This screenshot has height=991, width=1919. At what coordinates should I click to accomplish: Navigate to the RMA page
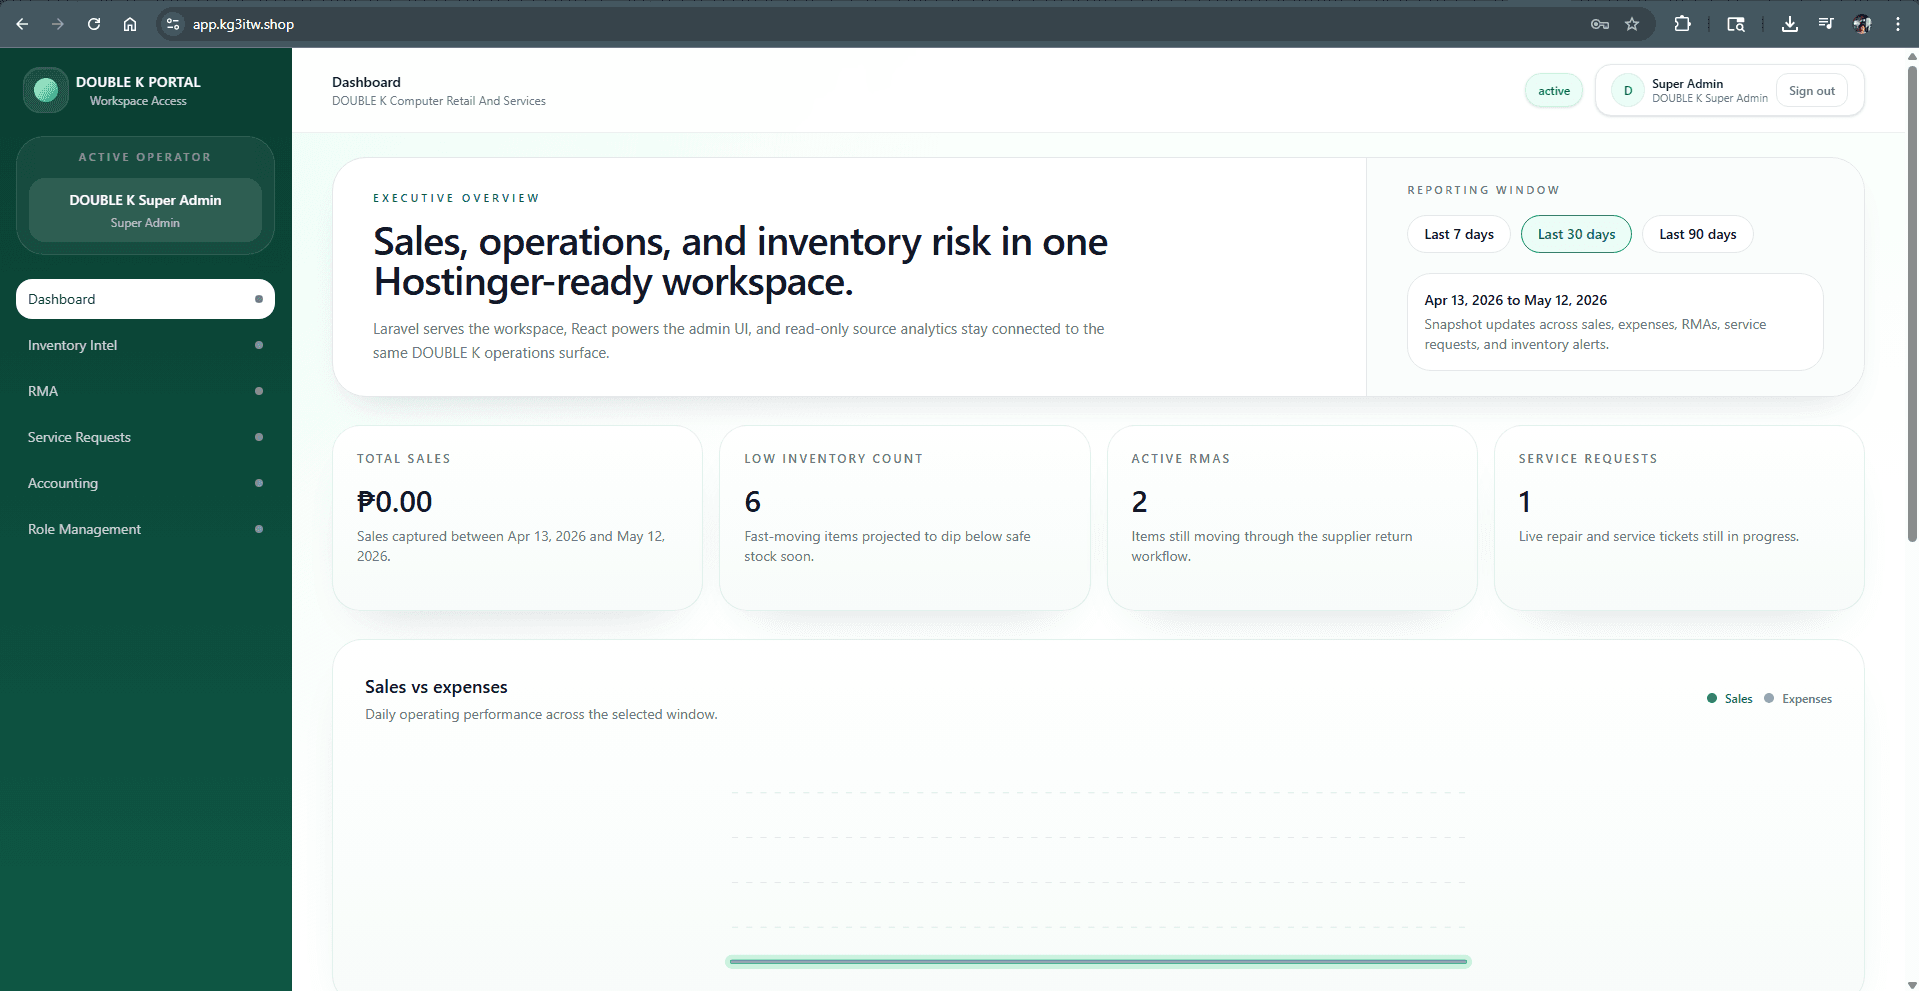pos(145,391)
